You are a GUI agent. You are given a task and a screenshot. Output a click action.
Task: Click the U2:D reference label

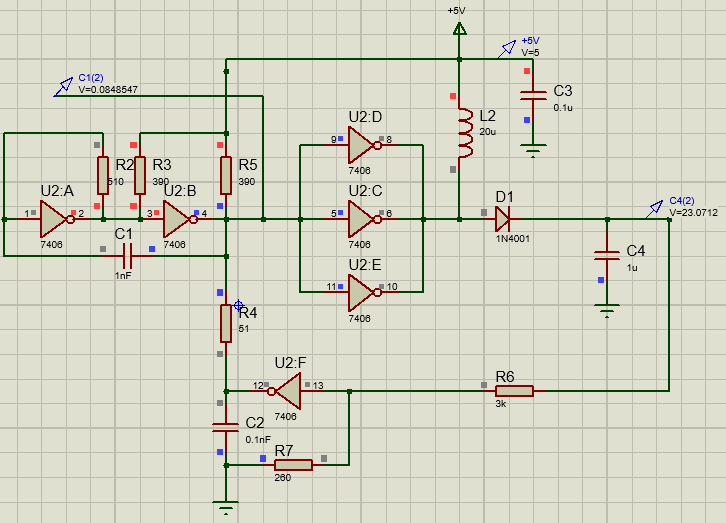365,117
